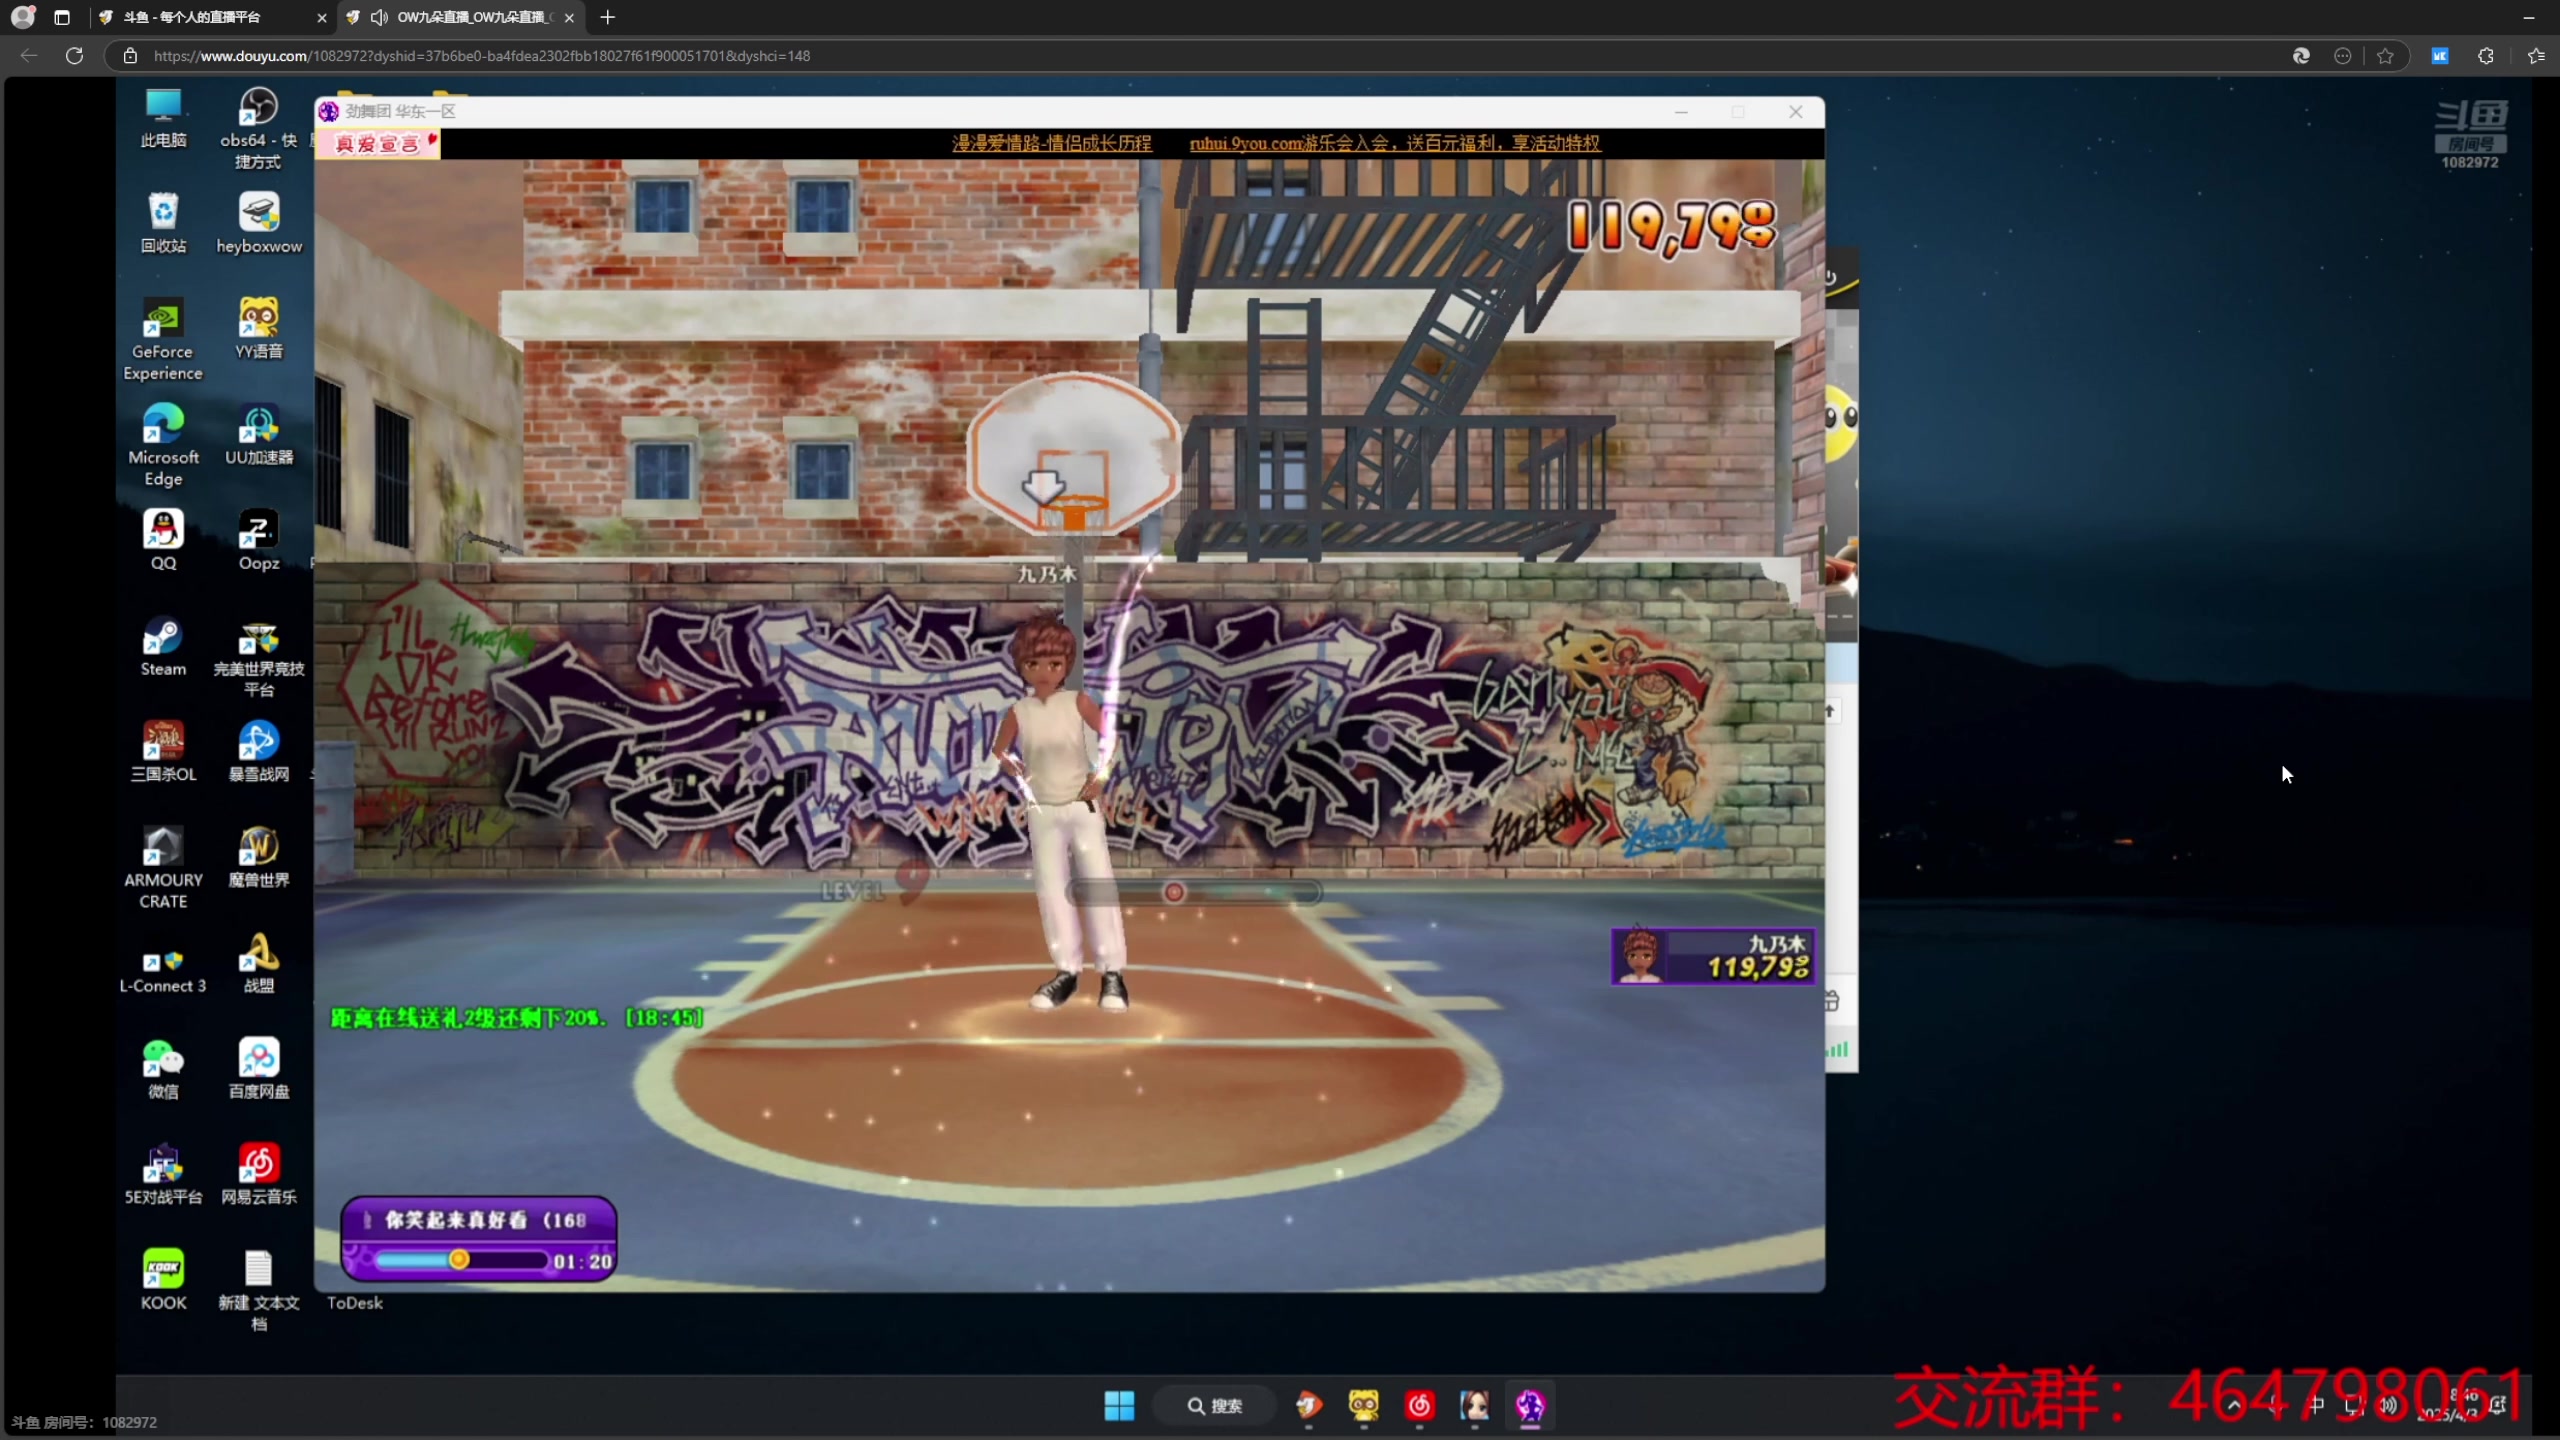Expand the system tray hidden icons chevron
The image size is (2560, 1440).
(2234, 1406)
